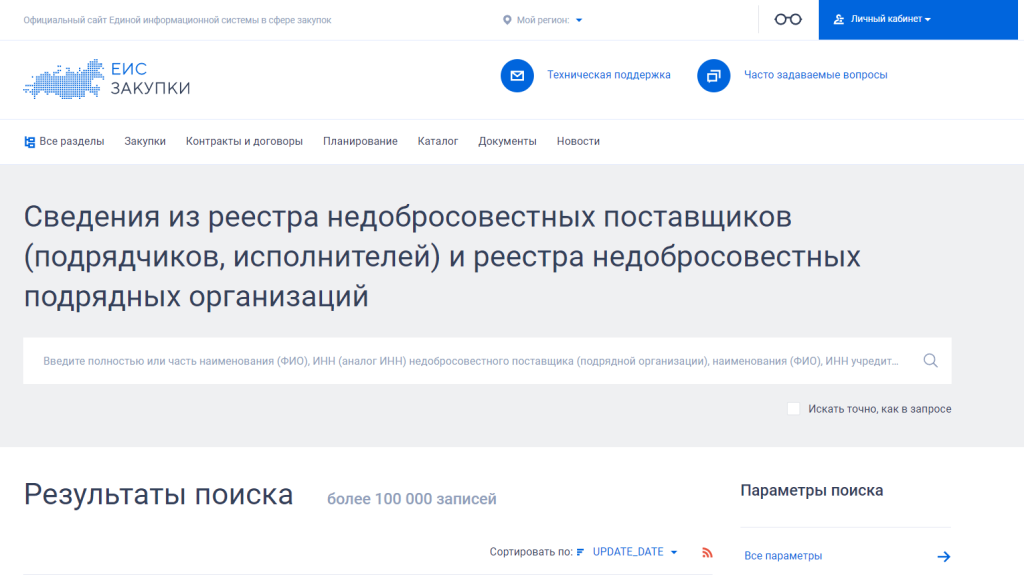Click the eyeglasses icon for visually impaired version
This screenshot has height=584, width=1024.
tap(787, 18)
